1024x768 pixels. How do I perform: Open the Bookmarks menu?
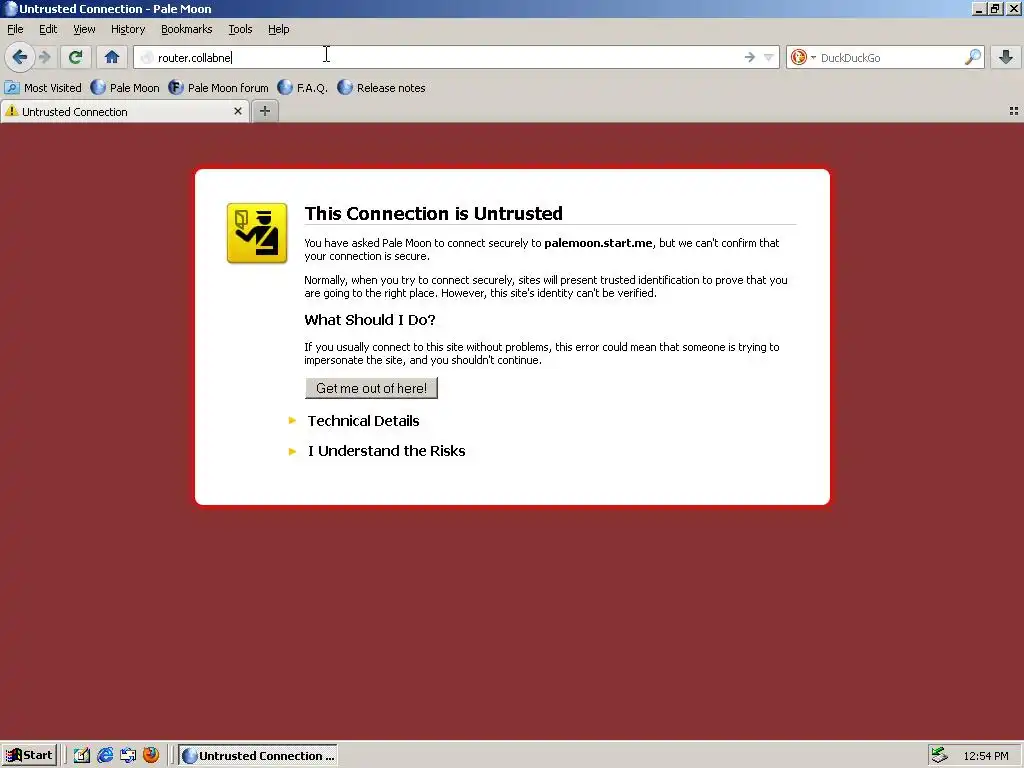pyautogui.click(x=187, y=29)
